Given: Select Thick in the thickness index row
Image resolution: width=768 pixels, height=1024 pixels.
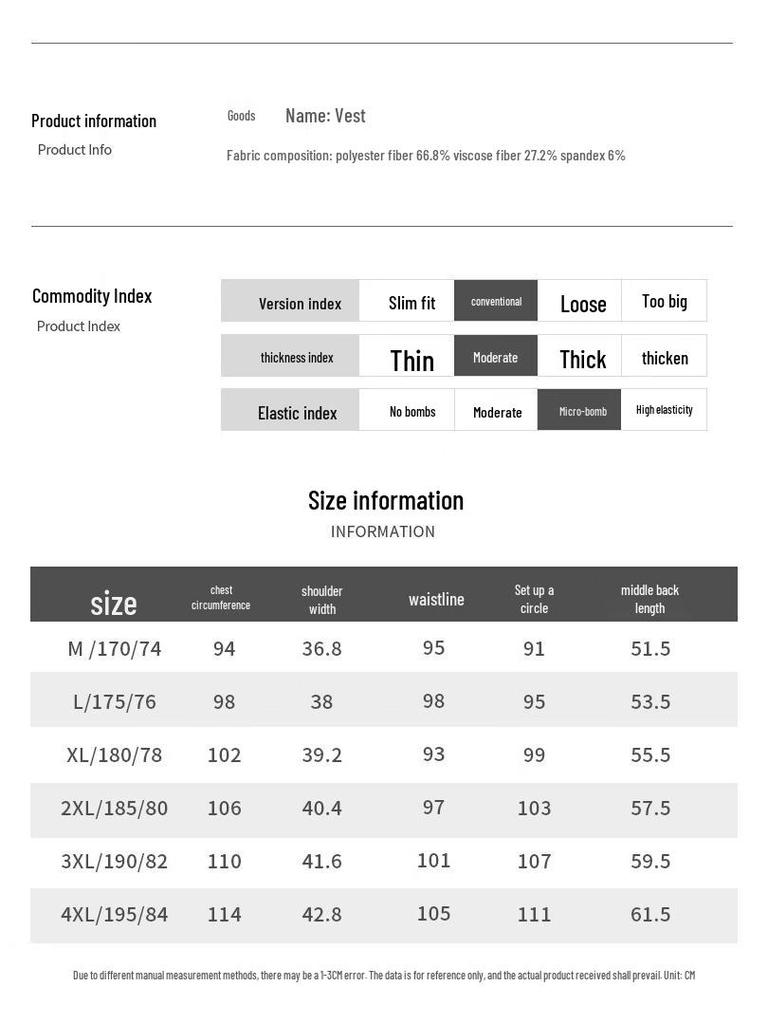Looking at the screenshot, I should (582, 359).
